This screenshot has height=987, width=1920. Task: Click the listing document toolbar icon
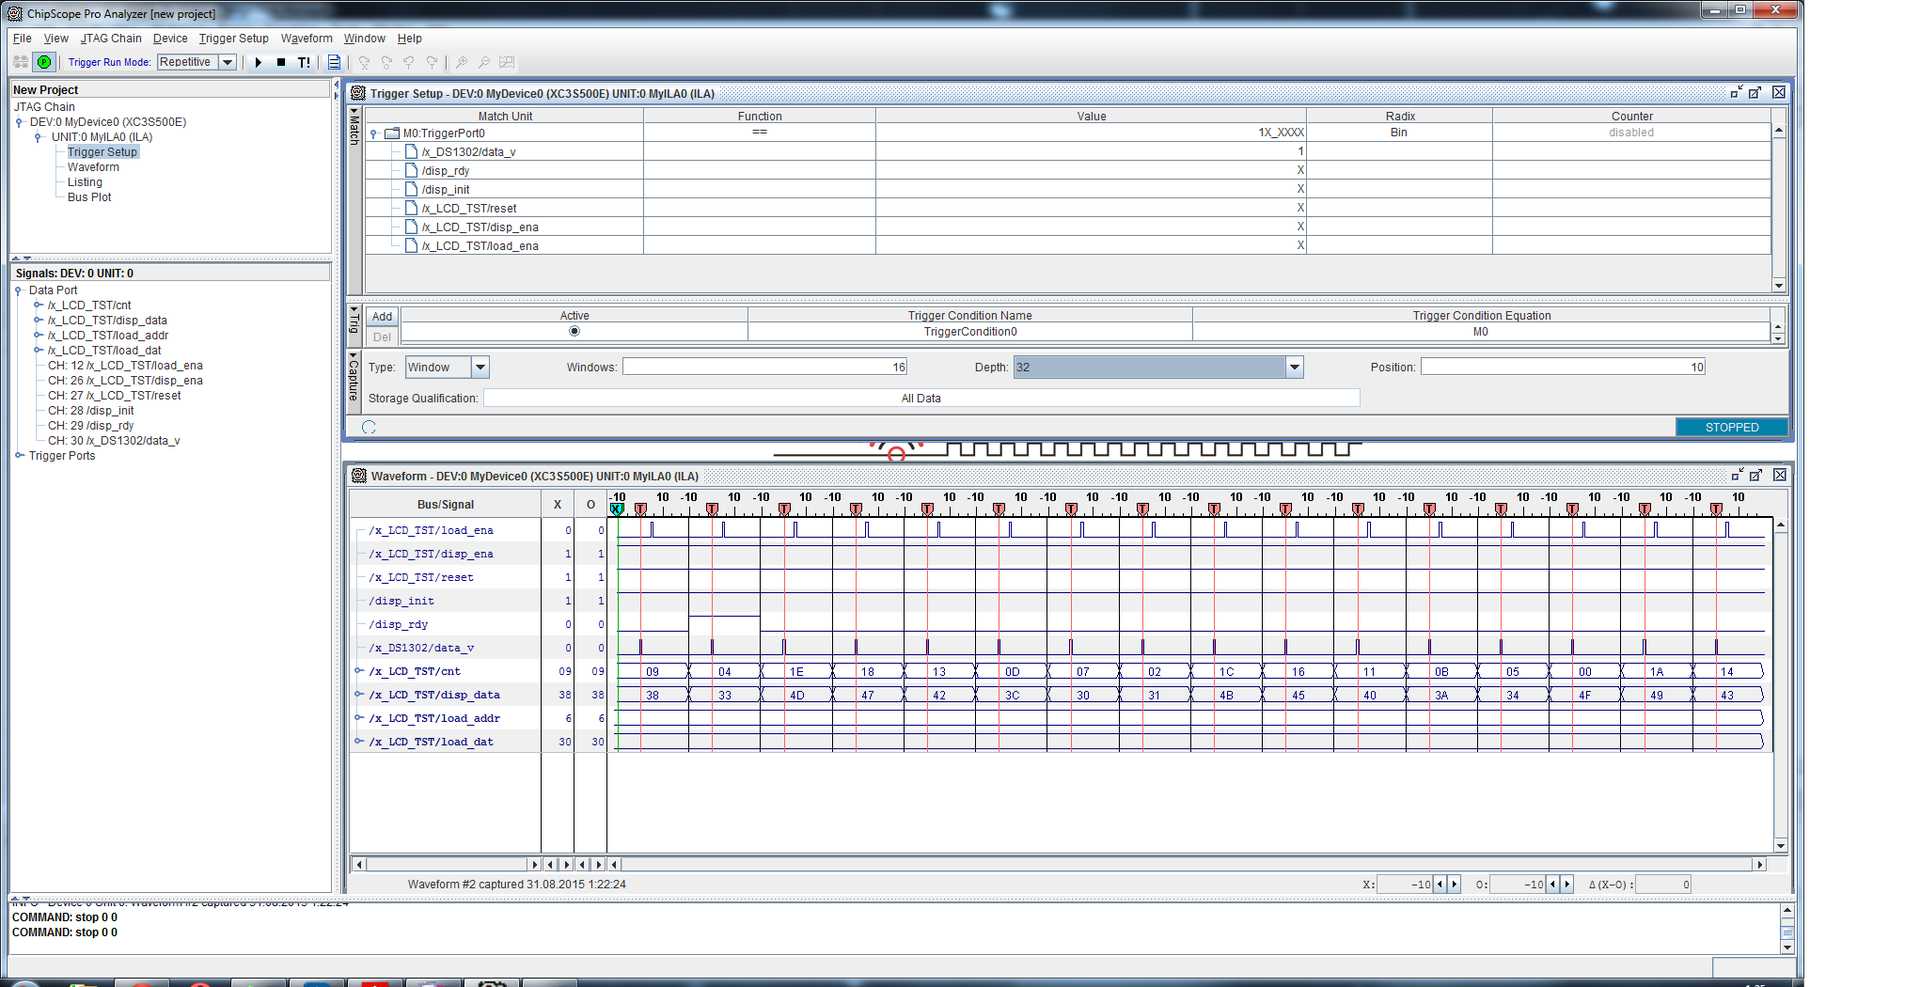pyautogui.click(x=334, y=62)
